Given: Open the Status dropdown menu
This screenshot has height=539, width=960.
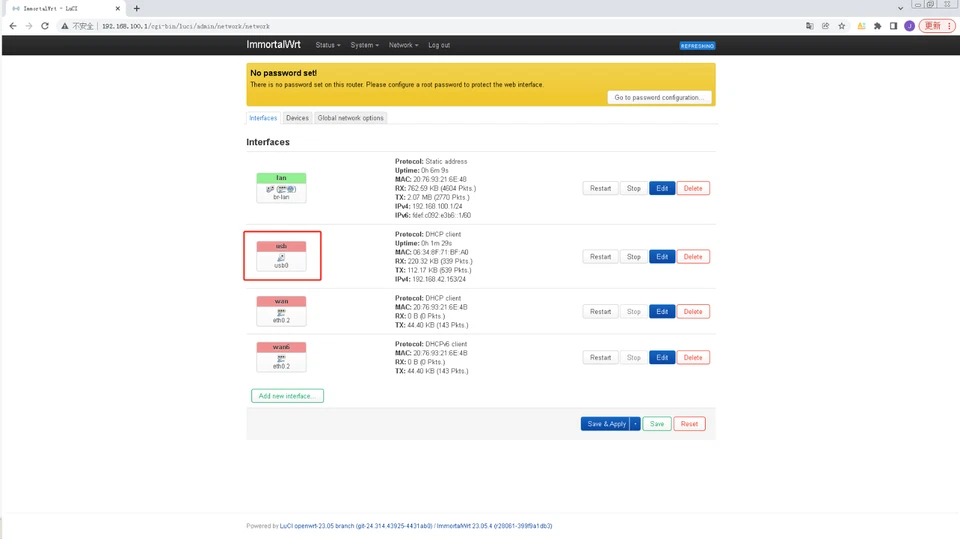Looking at the screenshot, I should [328, 45].
